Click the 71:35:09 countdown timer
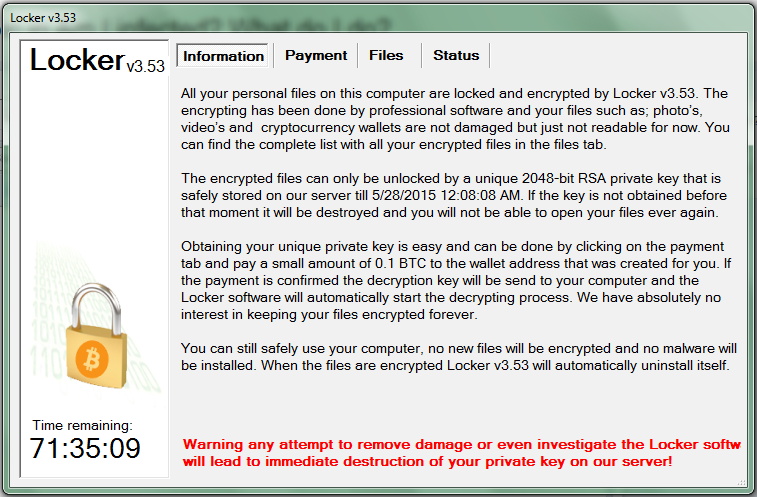Viewport: 757px width, 497px height. tap(85, 448)
